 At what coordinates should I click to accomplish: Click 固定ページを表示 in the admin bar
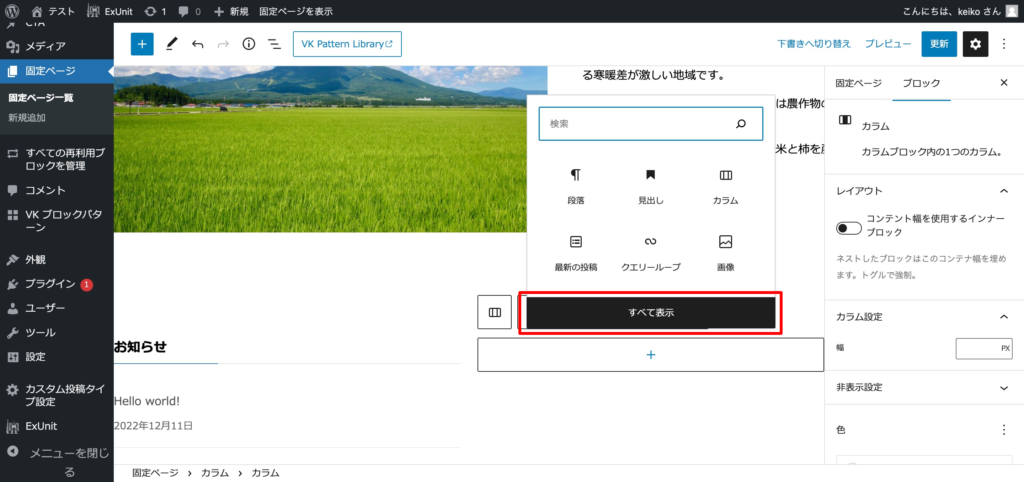click(x=296, y=11)
